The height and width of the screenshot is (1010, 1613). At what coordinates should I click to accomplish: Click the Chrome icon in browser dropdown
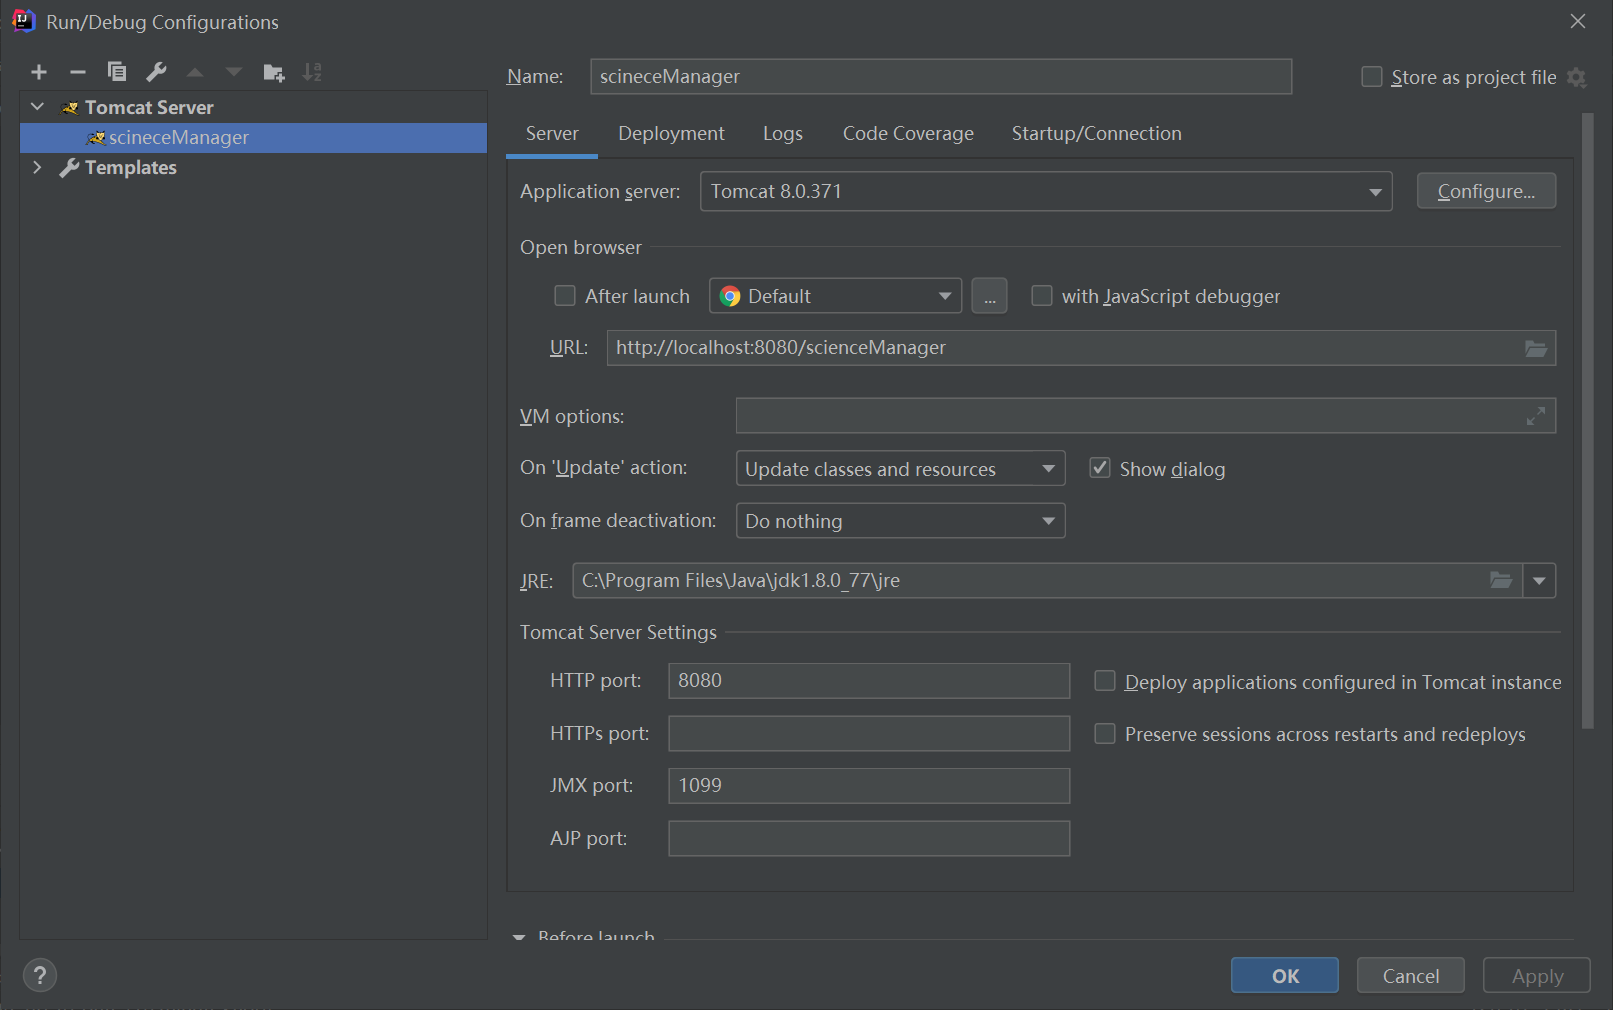pyautogui.click(x=730, y=296)
